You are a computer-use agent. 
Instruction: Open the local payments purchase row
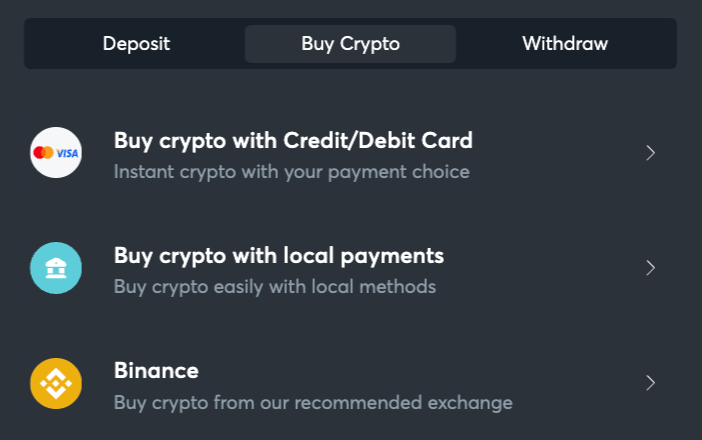350,268
